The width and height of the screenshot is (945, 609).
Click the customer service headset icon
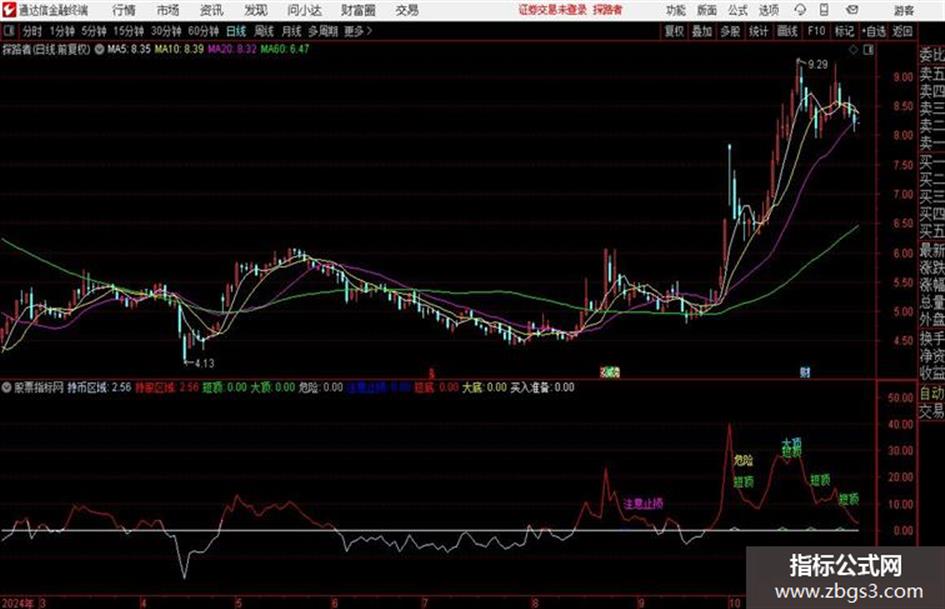click(x=800, y=10)
